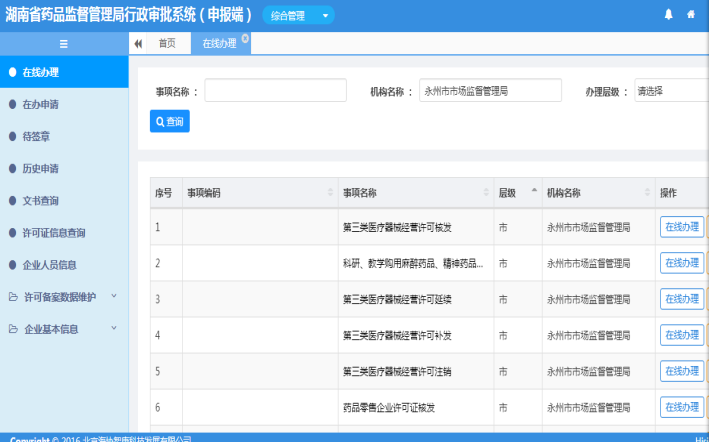This screenshot has width=709, height=442.
Task: Click the 事项名称 input field
Action: [x=275, y=91]
